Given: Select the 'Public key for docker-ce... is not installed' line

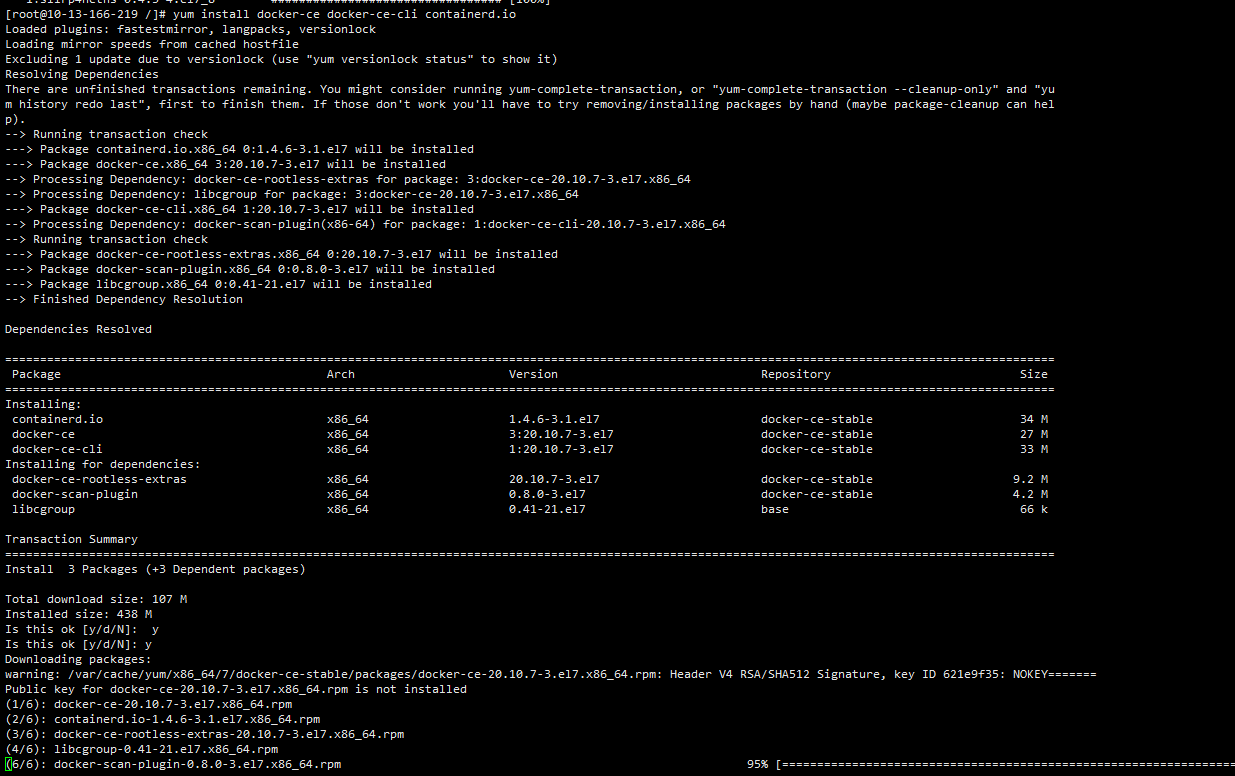Looking at the screenshot, I should pyautogui.click(x=236, y=689).
